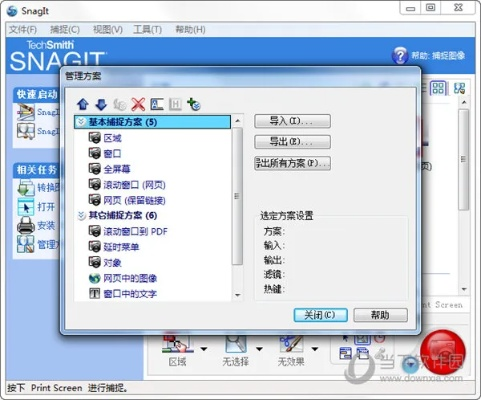Viewport: 481px width, 400px height.
Task: Click the 无效果 effects icon
Action: click(x=291, y=343)
